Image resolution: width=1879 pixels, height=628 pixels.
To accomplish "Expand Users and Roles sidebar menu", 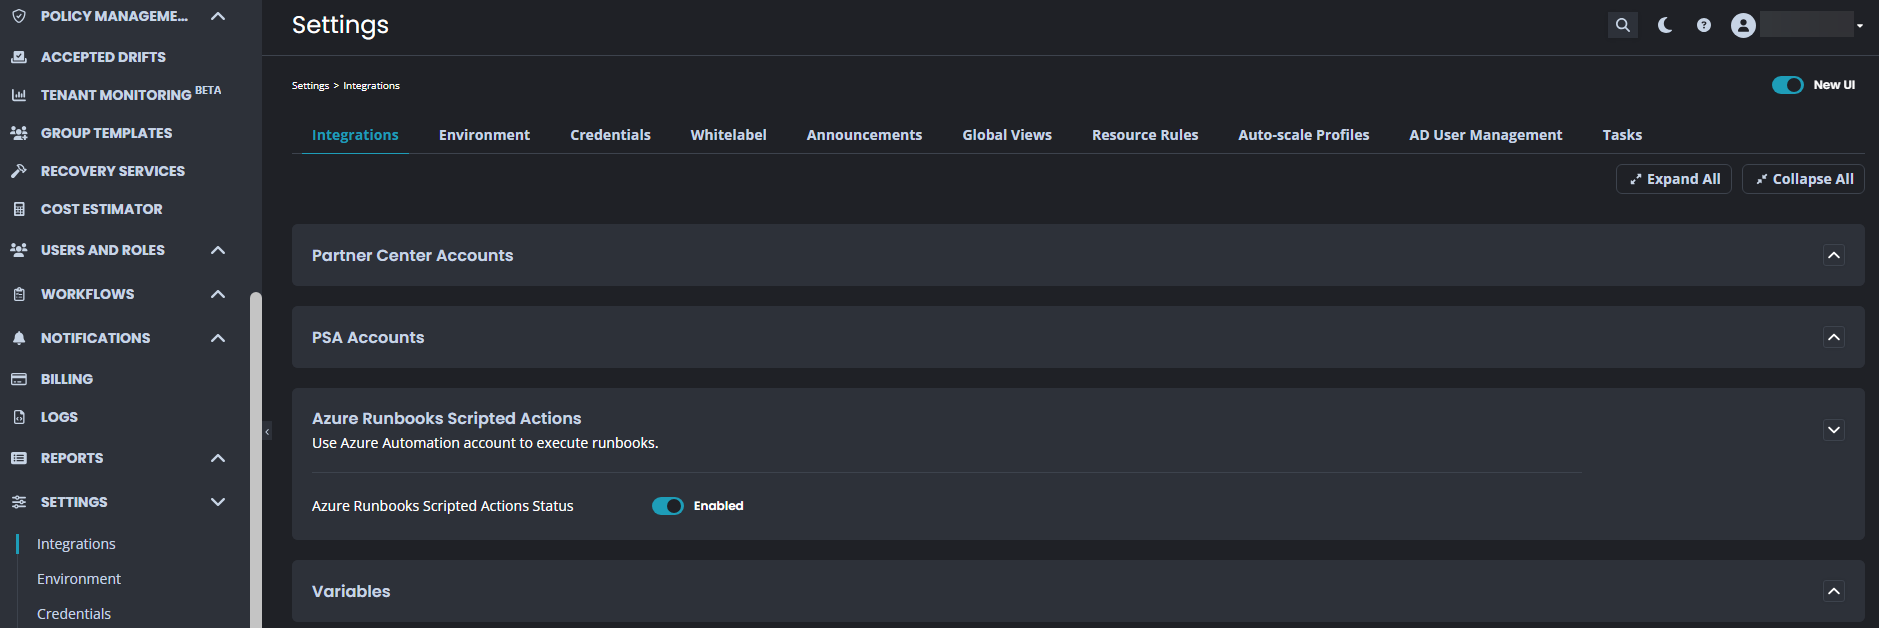I will 218,250.
